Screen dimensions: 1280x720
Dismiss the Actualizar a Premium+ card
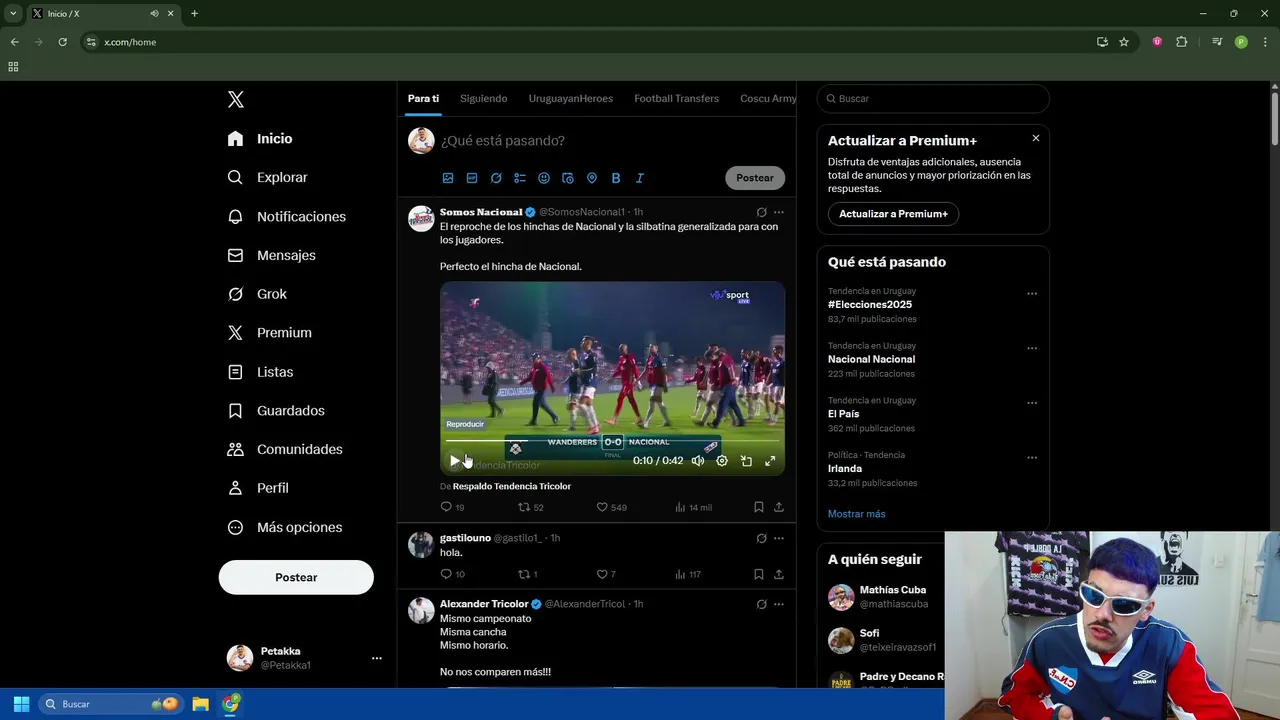pos(1036,138)
